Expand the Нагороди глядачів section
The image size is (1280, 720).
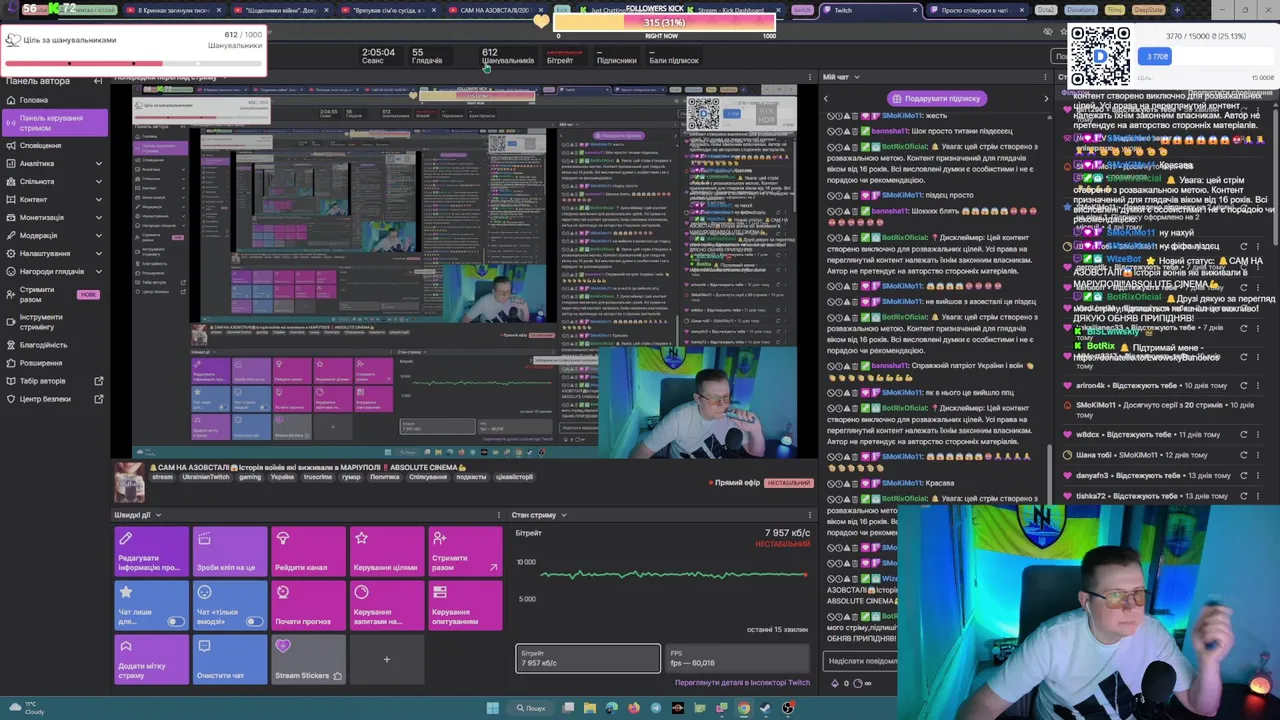(x=54, y=271)
